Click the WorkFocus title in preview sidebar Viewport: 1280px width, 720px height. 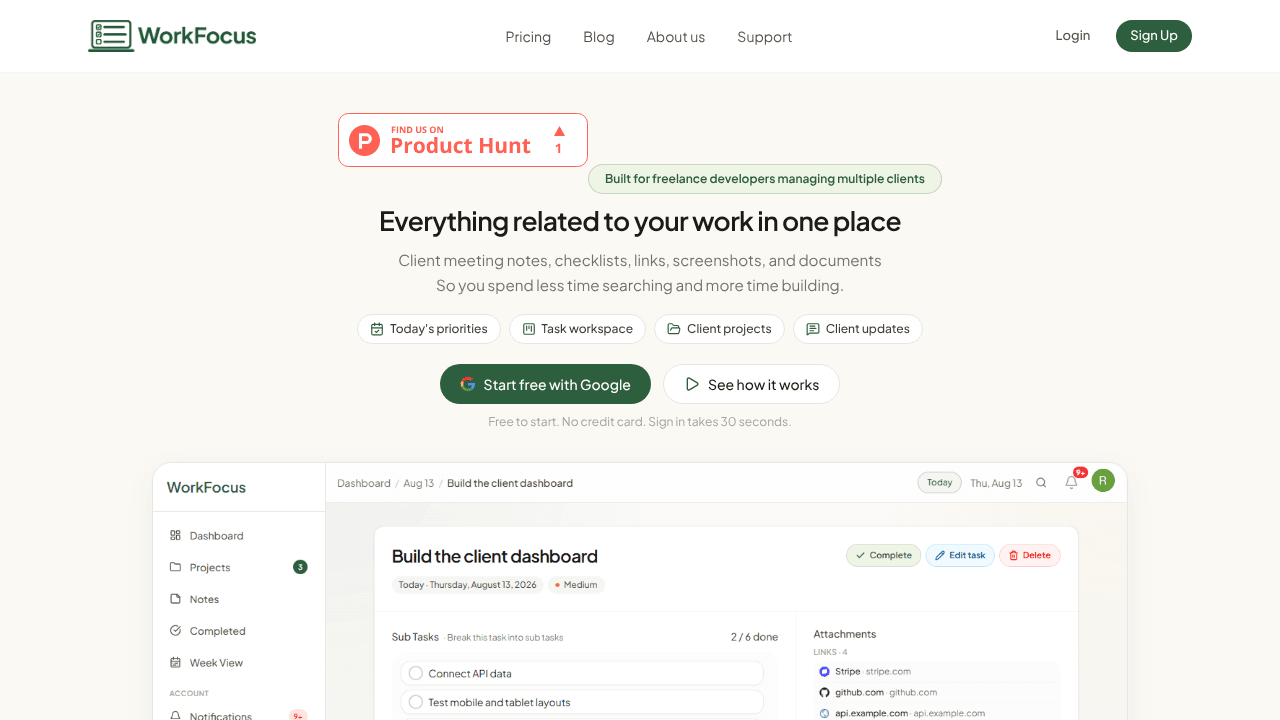[x=206, y=487]
